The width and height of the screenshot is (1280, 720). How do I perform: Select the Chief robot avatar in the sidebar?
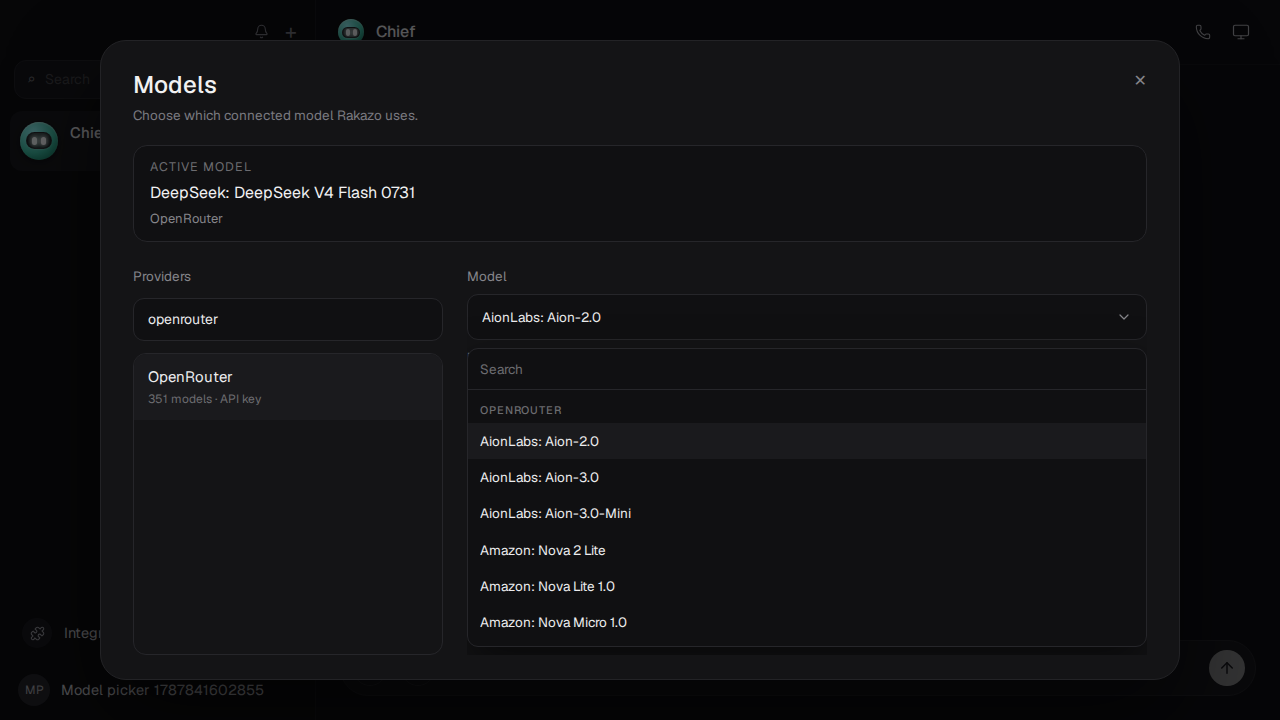point(39,141)
